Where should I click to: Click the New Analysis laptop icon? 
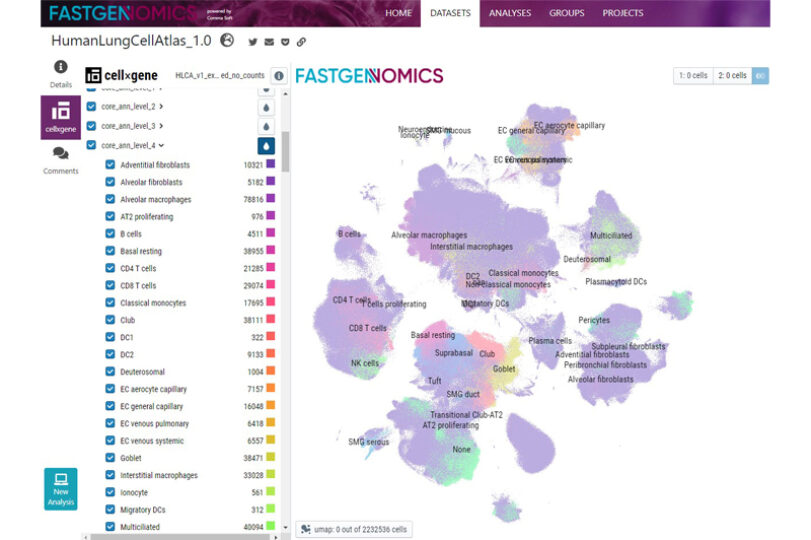(x=61, y=479)
